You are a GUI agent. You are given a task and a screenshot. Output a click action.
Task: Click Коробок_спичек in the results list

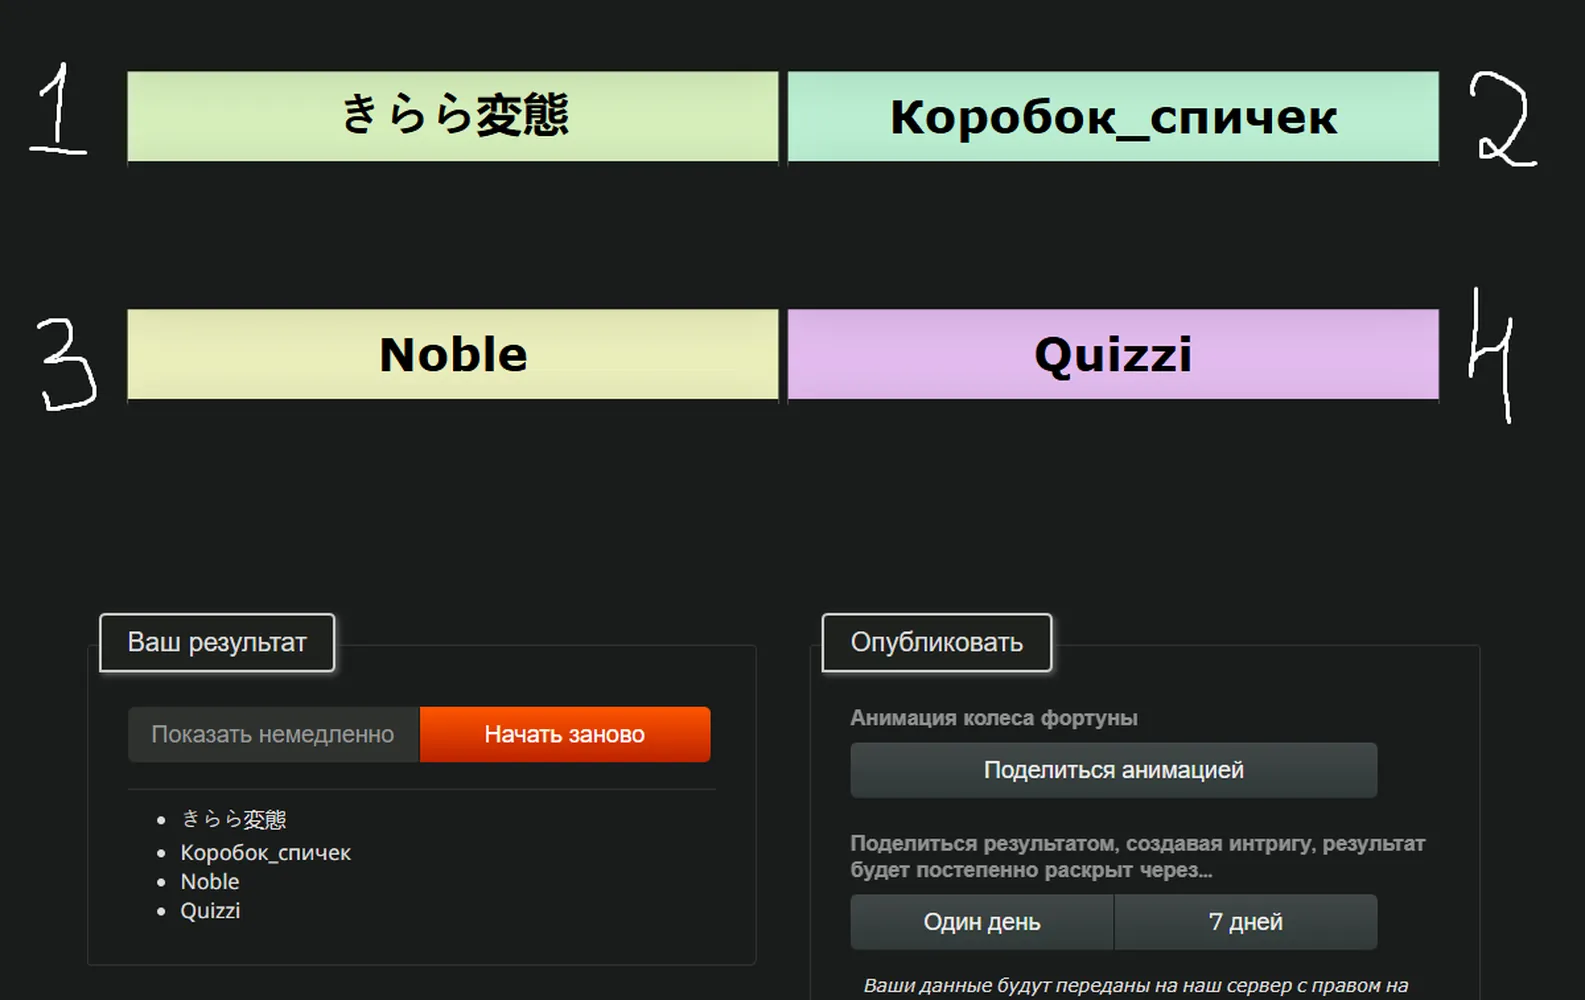pyautogui.click(x=265, y=853)
